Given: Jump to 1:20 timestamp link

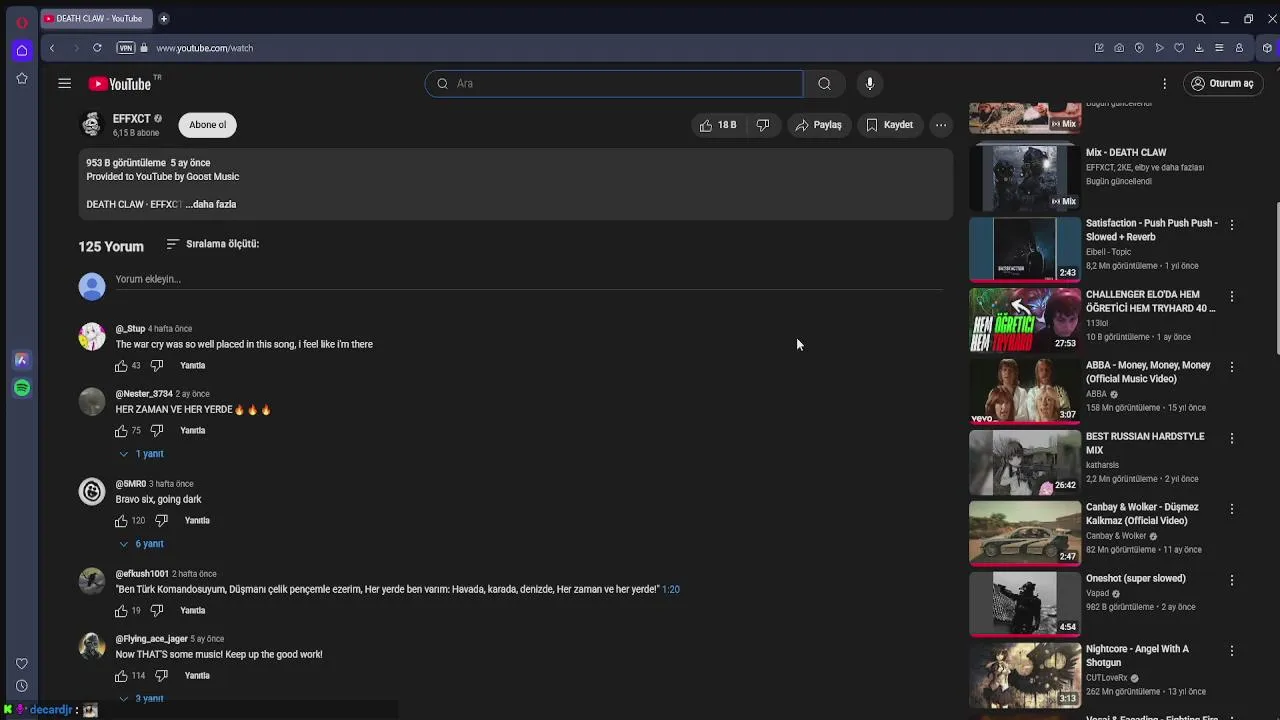Looking at the screenshot, I should click(x=671, y=590).
